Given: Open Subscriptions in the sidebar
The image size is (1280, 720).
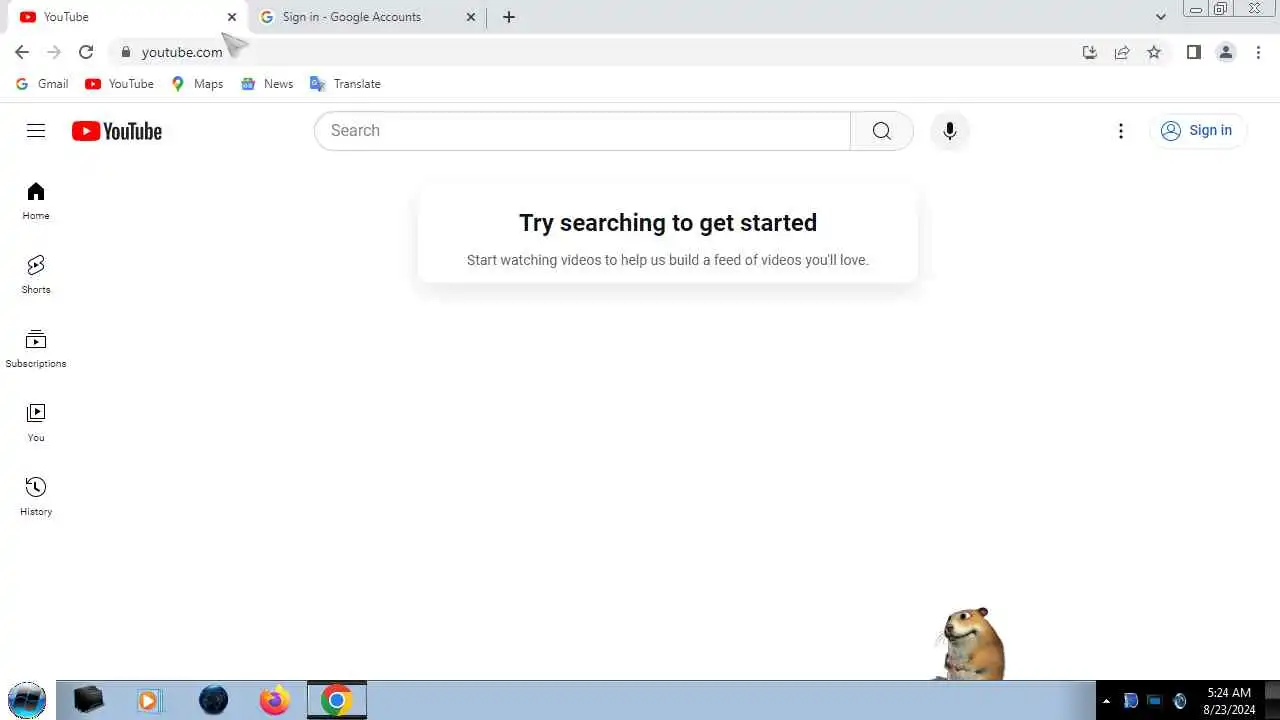Looking at the screenshot, I should [x=36, y=349].
